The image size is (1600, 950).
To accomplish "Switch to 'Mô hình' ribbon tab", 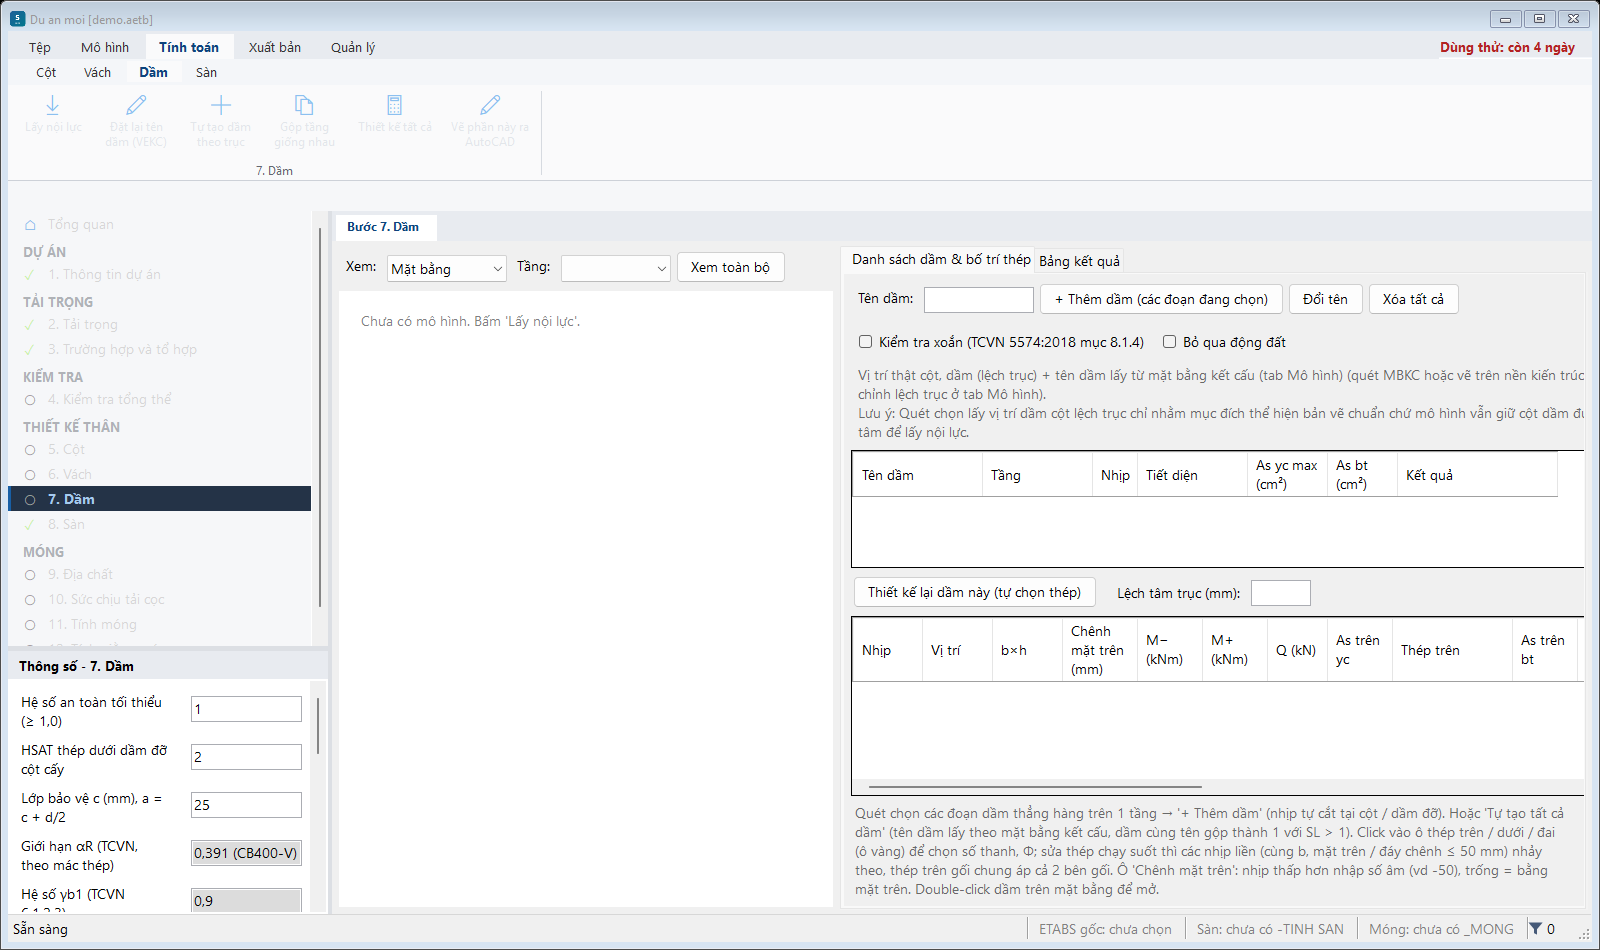I will point(105,47).
